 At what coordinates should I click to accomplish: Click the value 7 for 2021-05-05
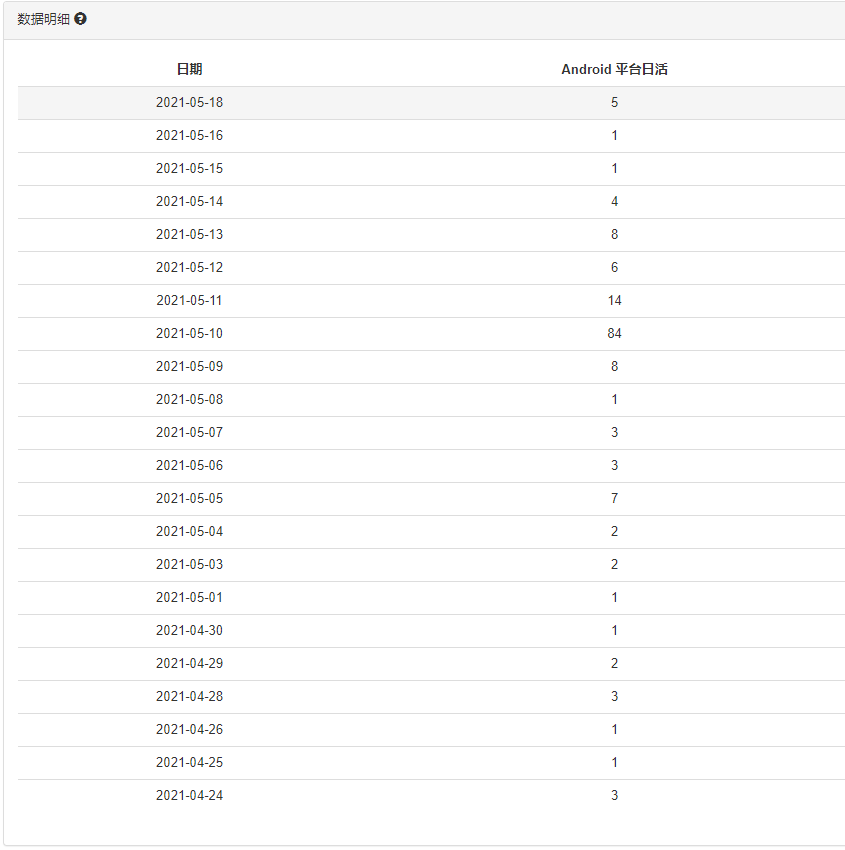(x=614, y=499)
